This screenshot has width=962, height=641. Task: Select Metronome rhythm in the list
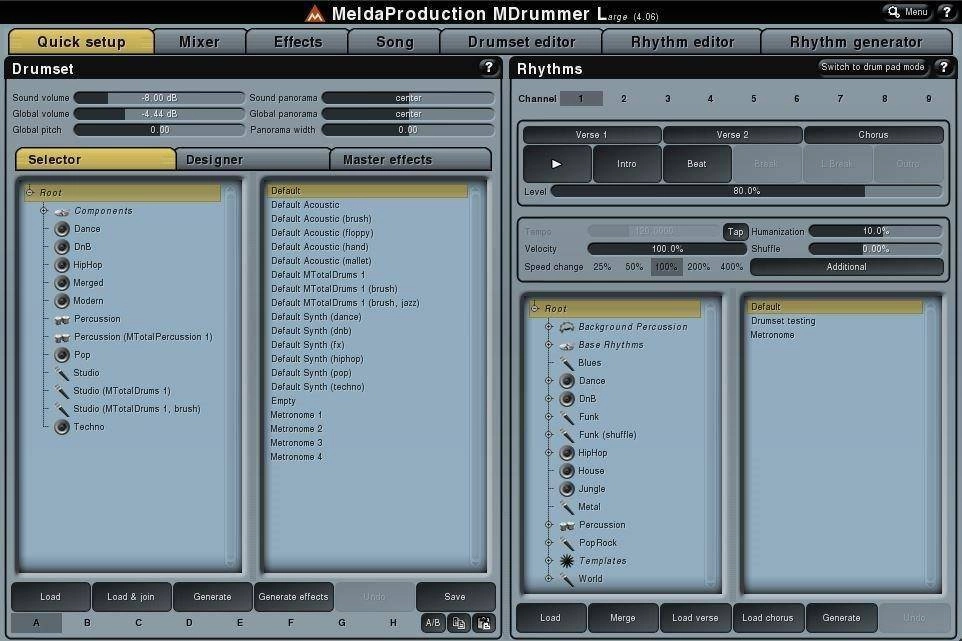772,335
